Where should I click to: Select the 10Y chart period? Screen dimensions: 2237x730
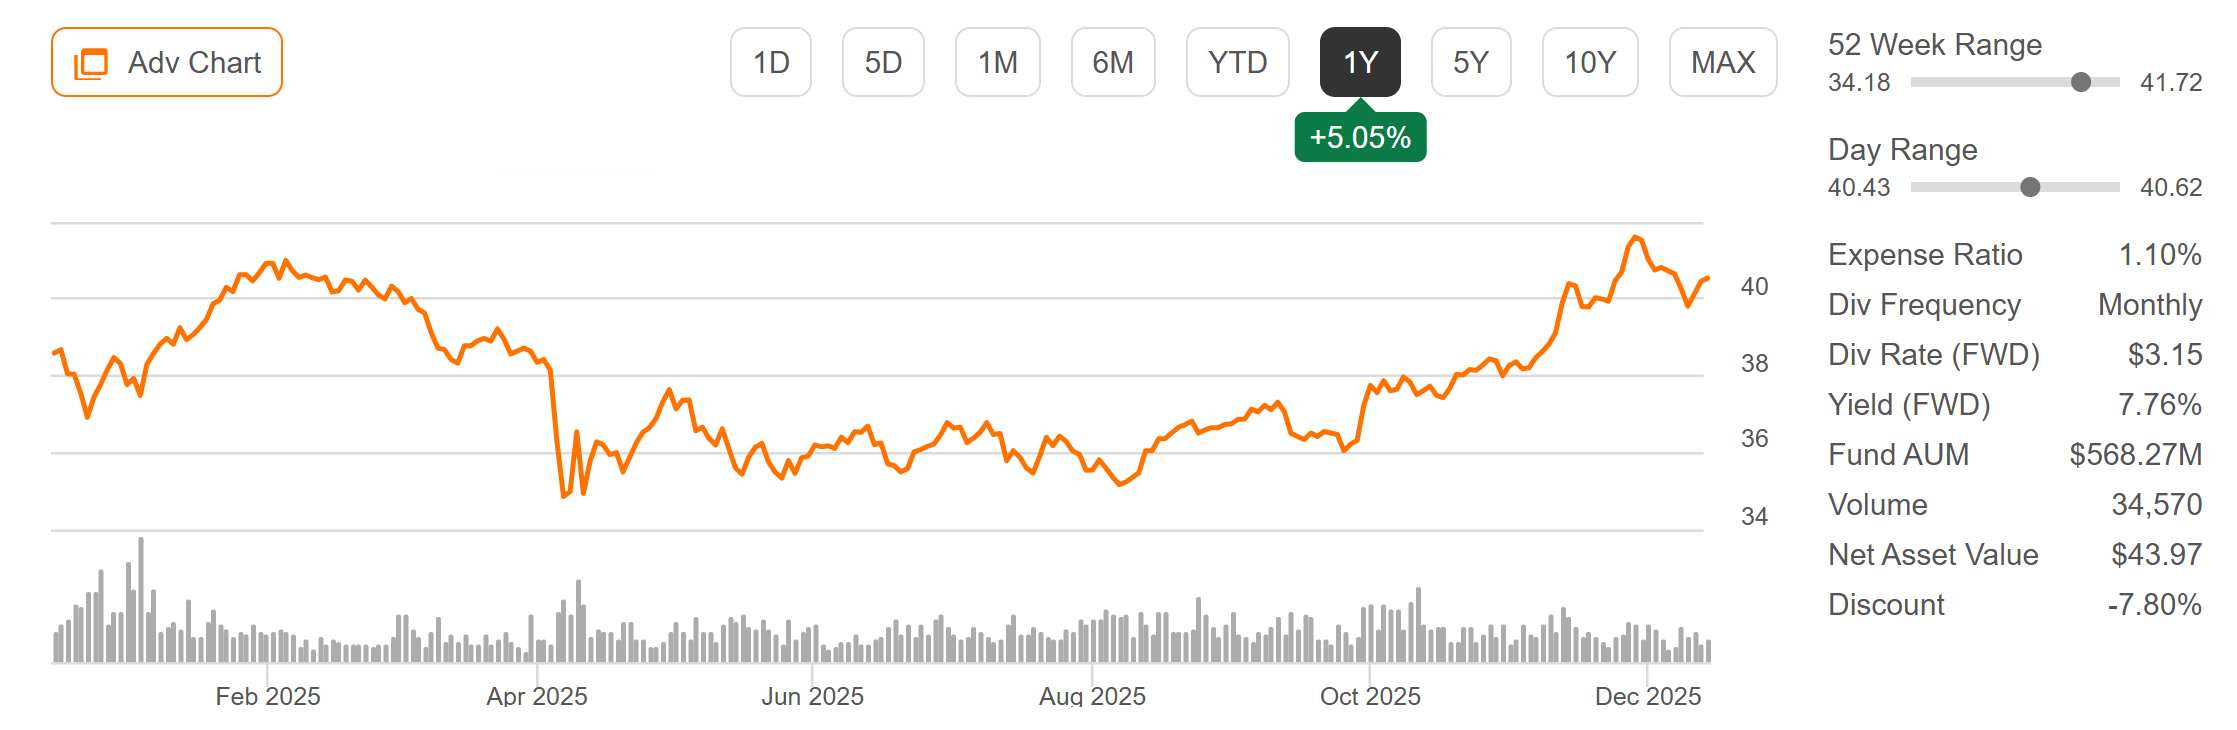pyautogui.click(x=1590, y=61)
